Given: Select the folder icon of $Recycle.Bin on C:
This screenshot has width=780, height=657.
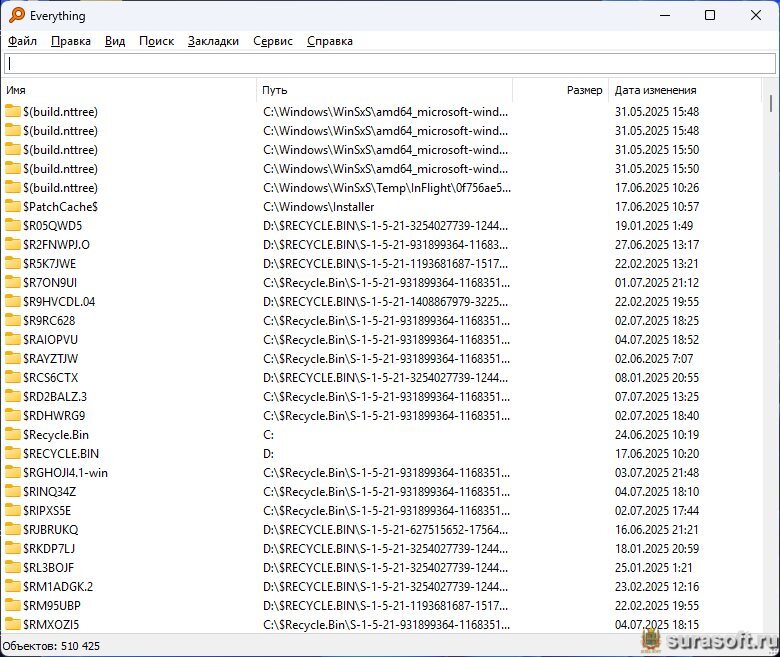Looking at the screenshot, I should click(x=13, y=434).
